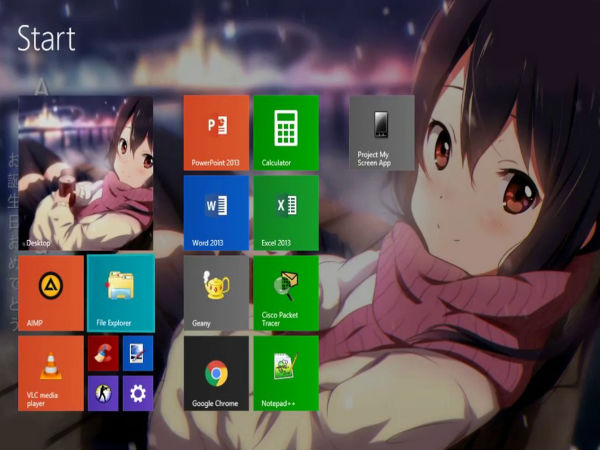Open the Excel 2013 tile

(x=286, y=211)
